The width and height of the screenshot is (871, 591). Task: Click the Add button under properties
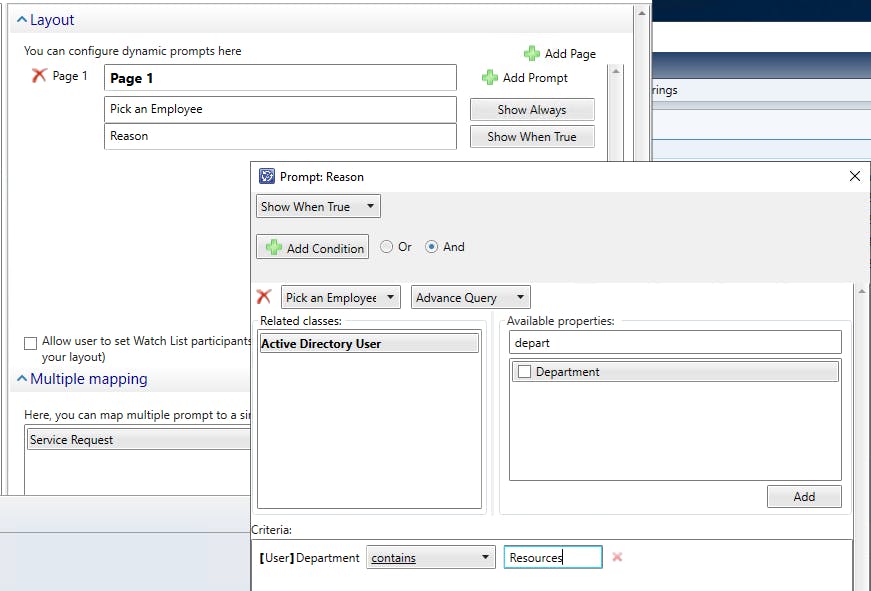tap(804, 497)
